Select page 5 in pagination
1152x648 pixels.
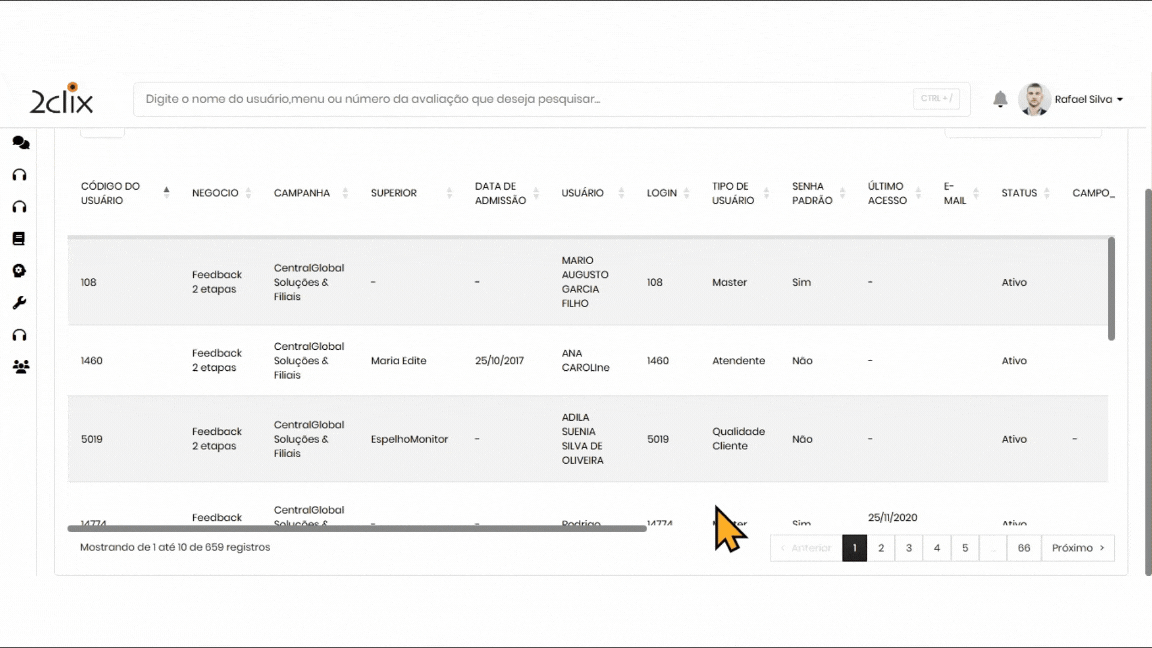click(x=965, y=548)
